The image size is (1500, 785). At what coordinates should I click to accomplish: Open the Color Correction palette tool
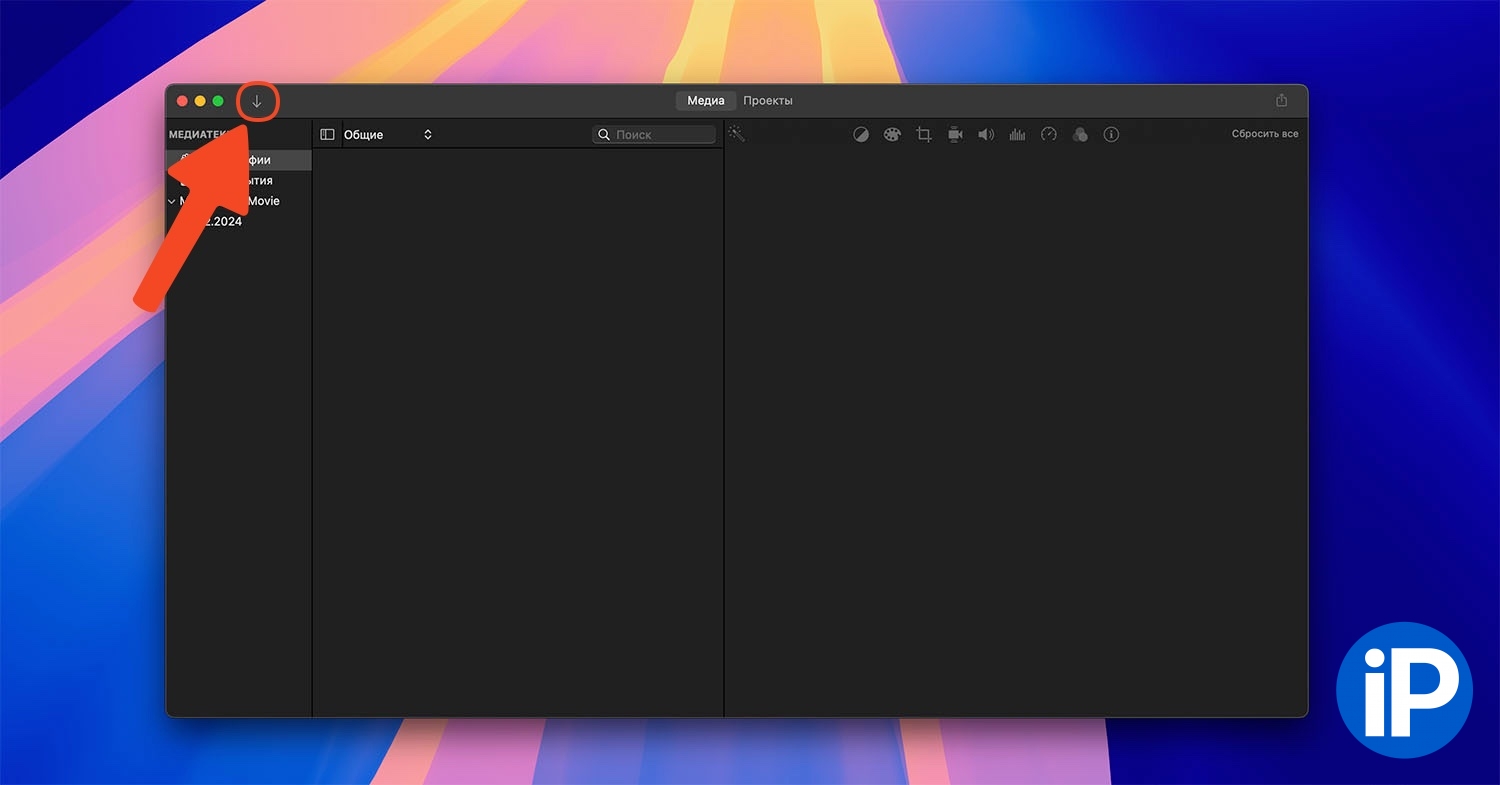tap(892, 134)
